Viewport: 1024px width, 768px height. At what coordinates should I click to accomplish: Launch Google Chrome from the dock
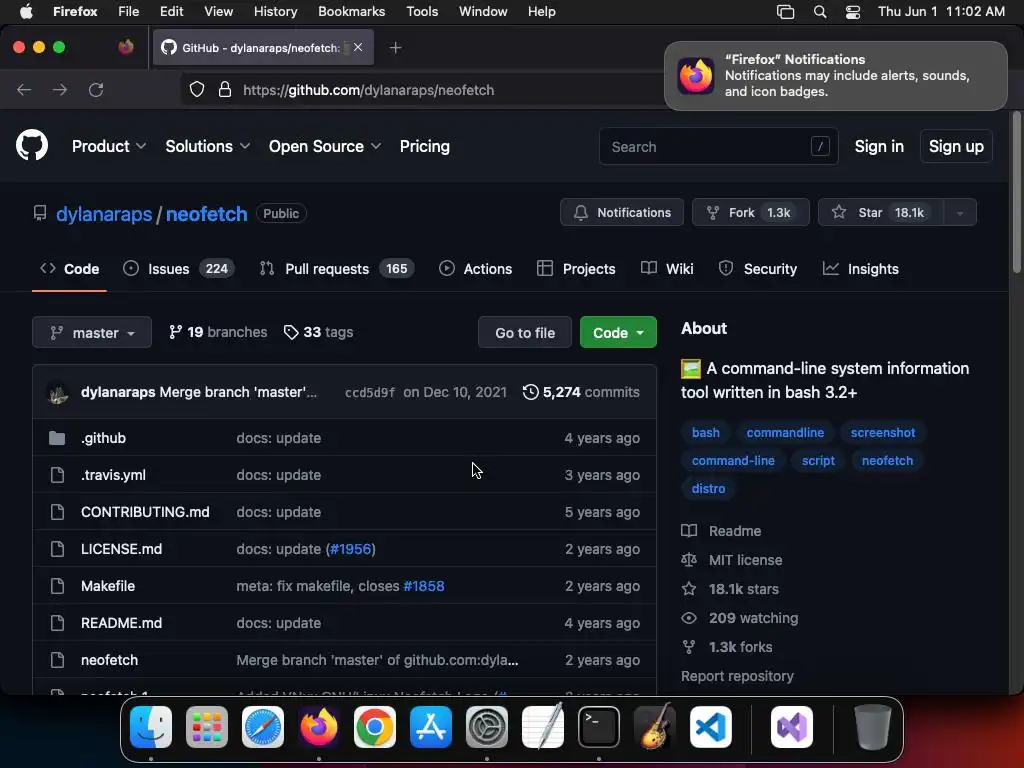pos(375,727)
